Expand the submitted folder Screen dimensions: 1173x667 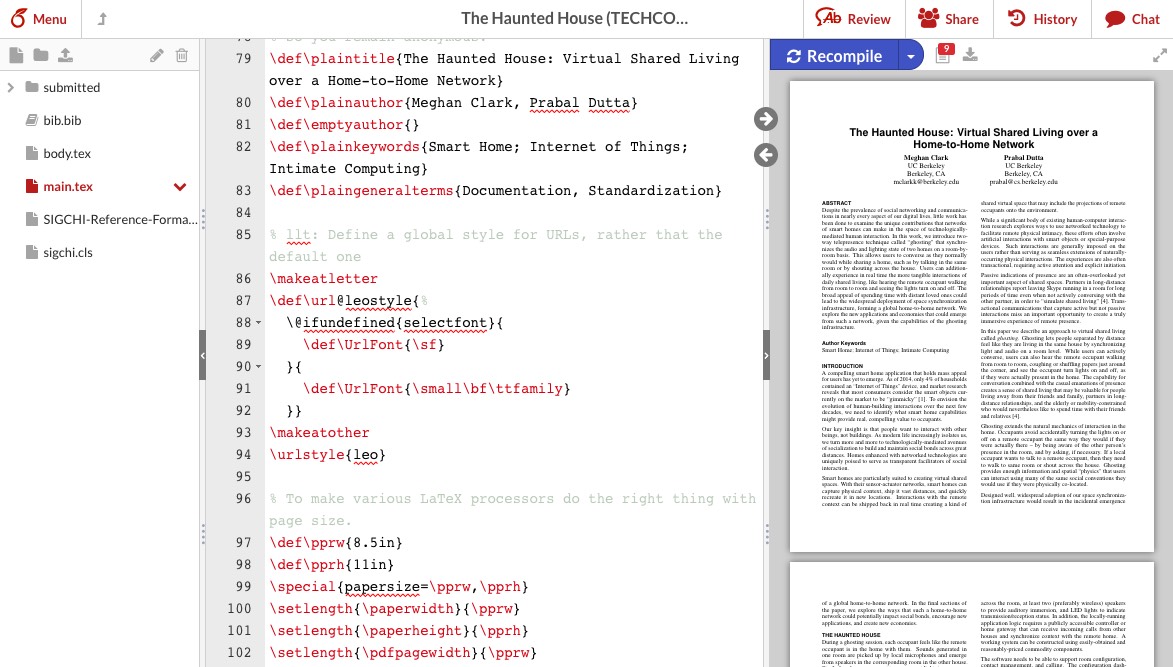pyautogui.click(x=10, y=87)
